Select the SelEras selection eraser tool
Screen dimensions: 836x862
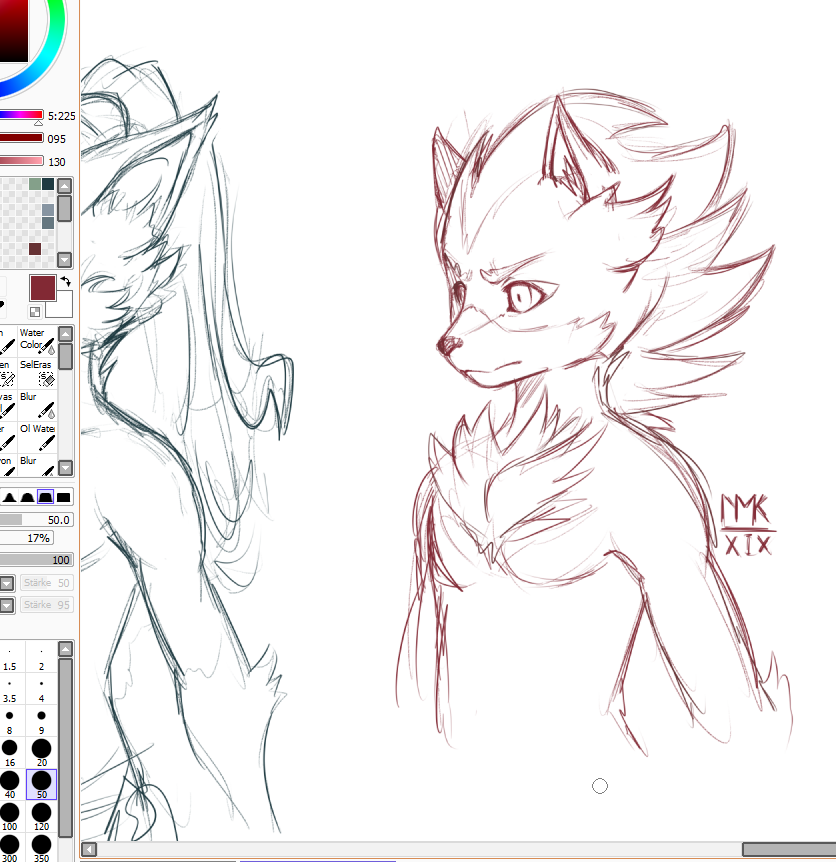37,372
